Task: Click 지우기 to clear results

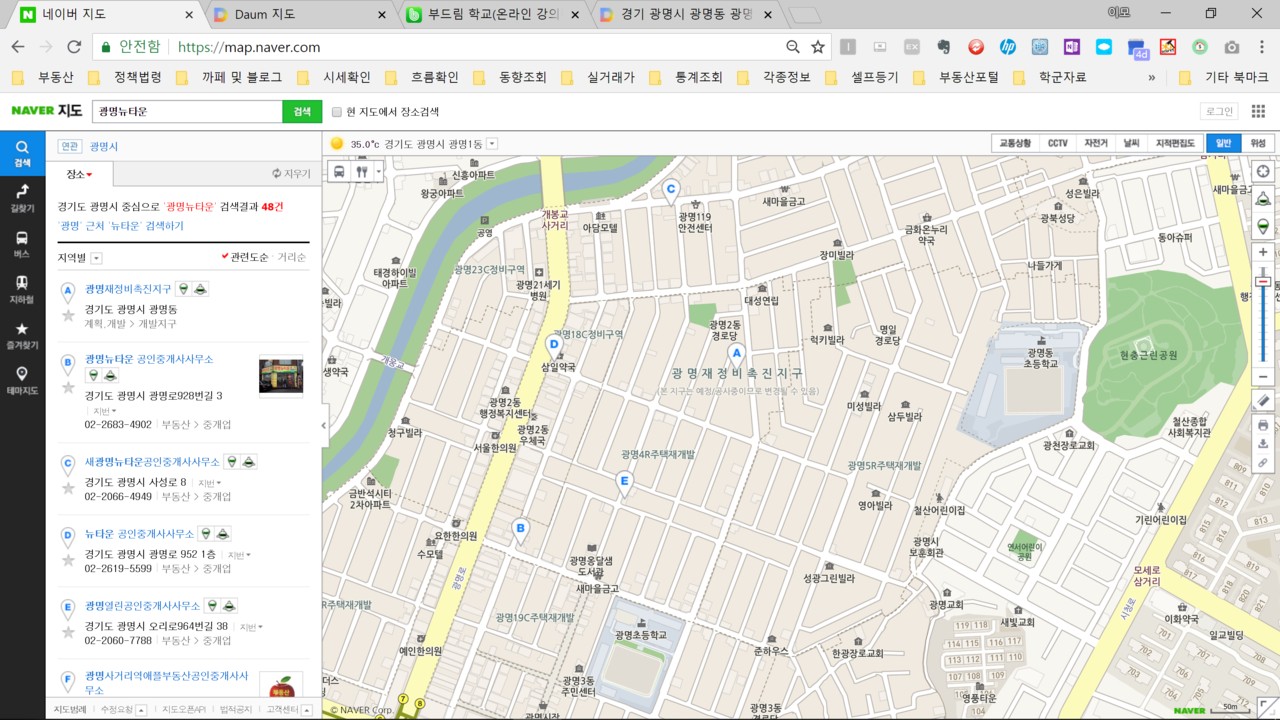Action: pyautogui.click(x=291, y=174)
